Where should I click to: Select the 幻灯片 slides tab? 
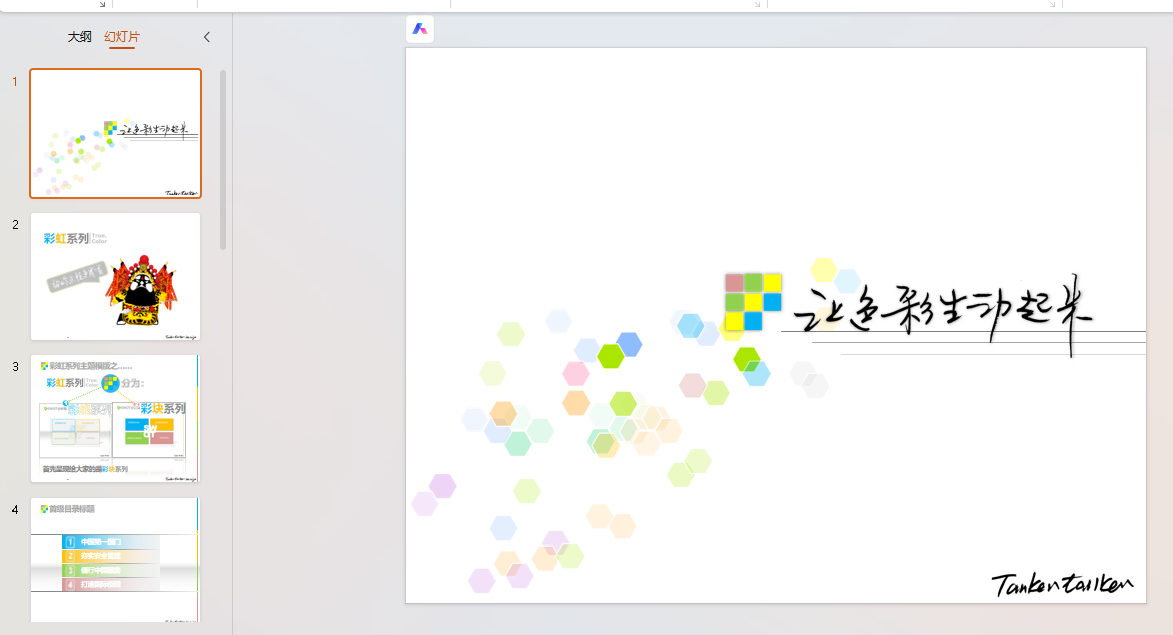122,37
